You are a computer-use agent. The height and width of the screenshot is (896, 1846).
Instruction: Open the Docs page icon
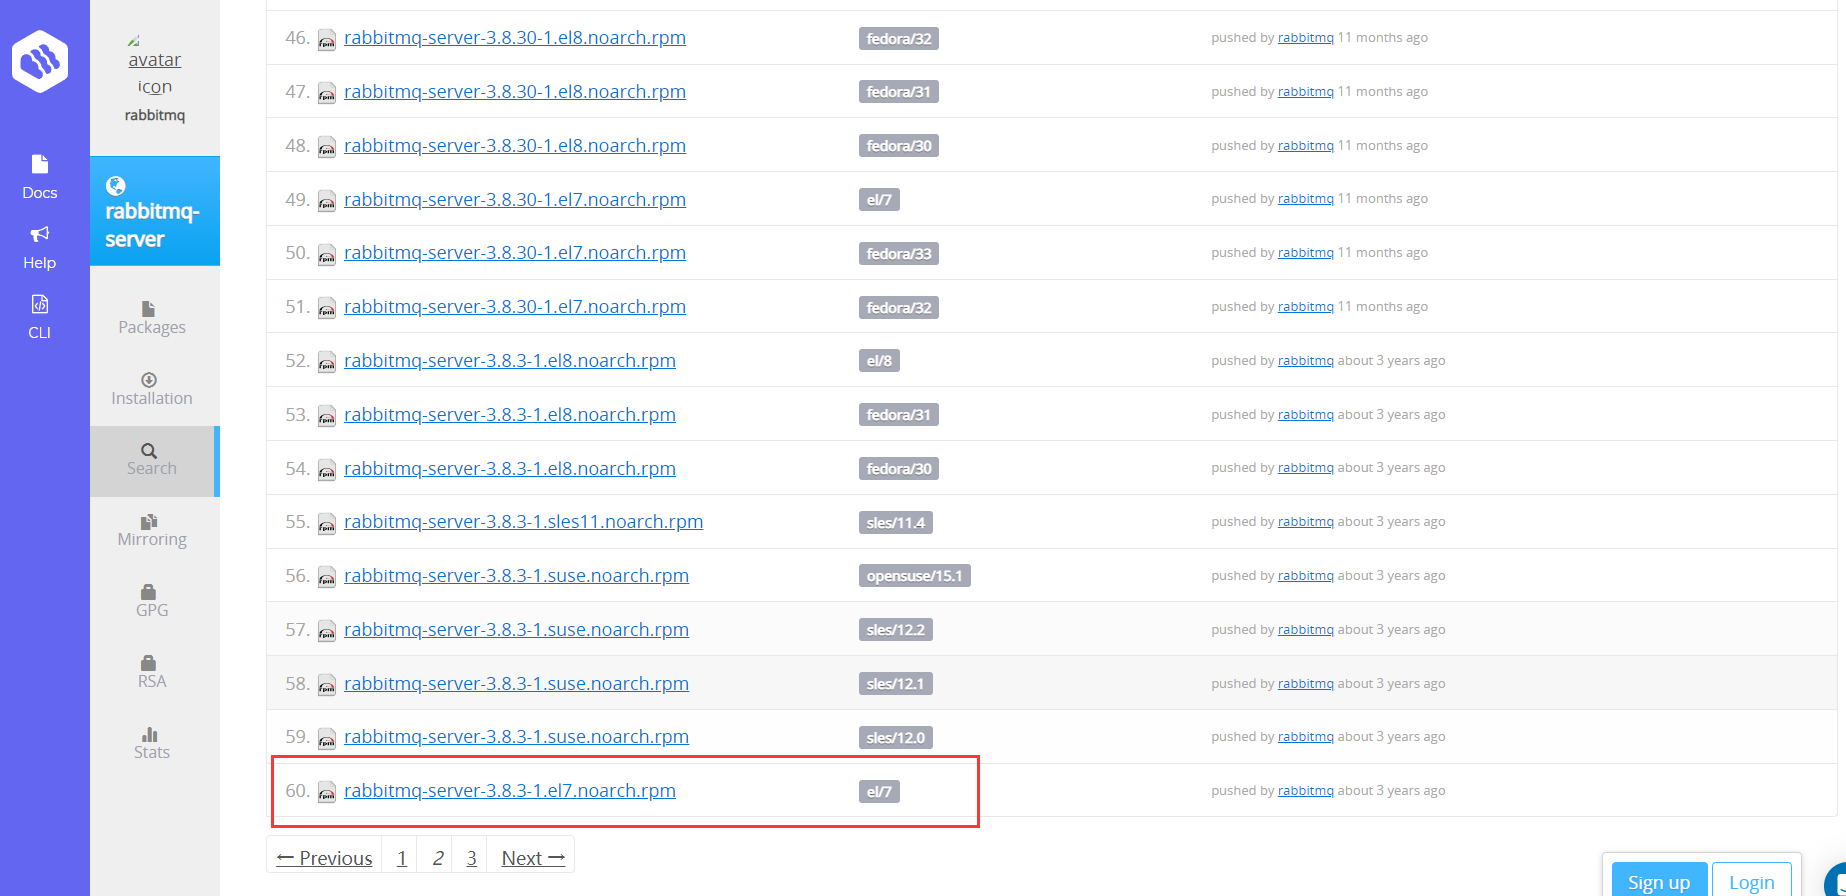(40, 164)
